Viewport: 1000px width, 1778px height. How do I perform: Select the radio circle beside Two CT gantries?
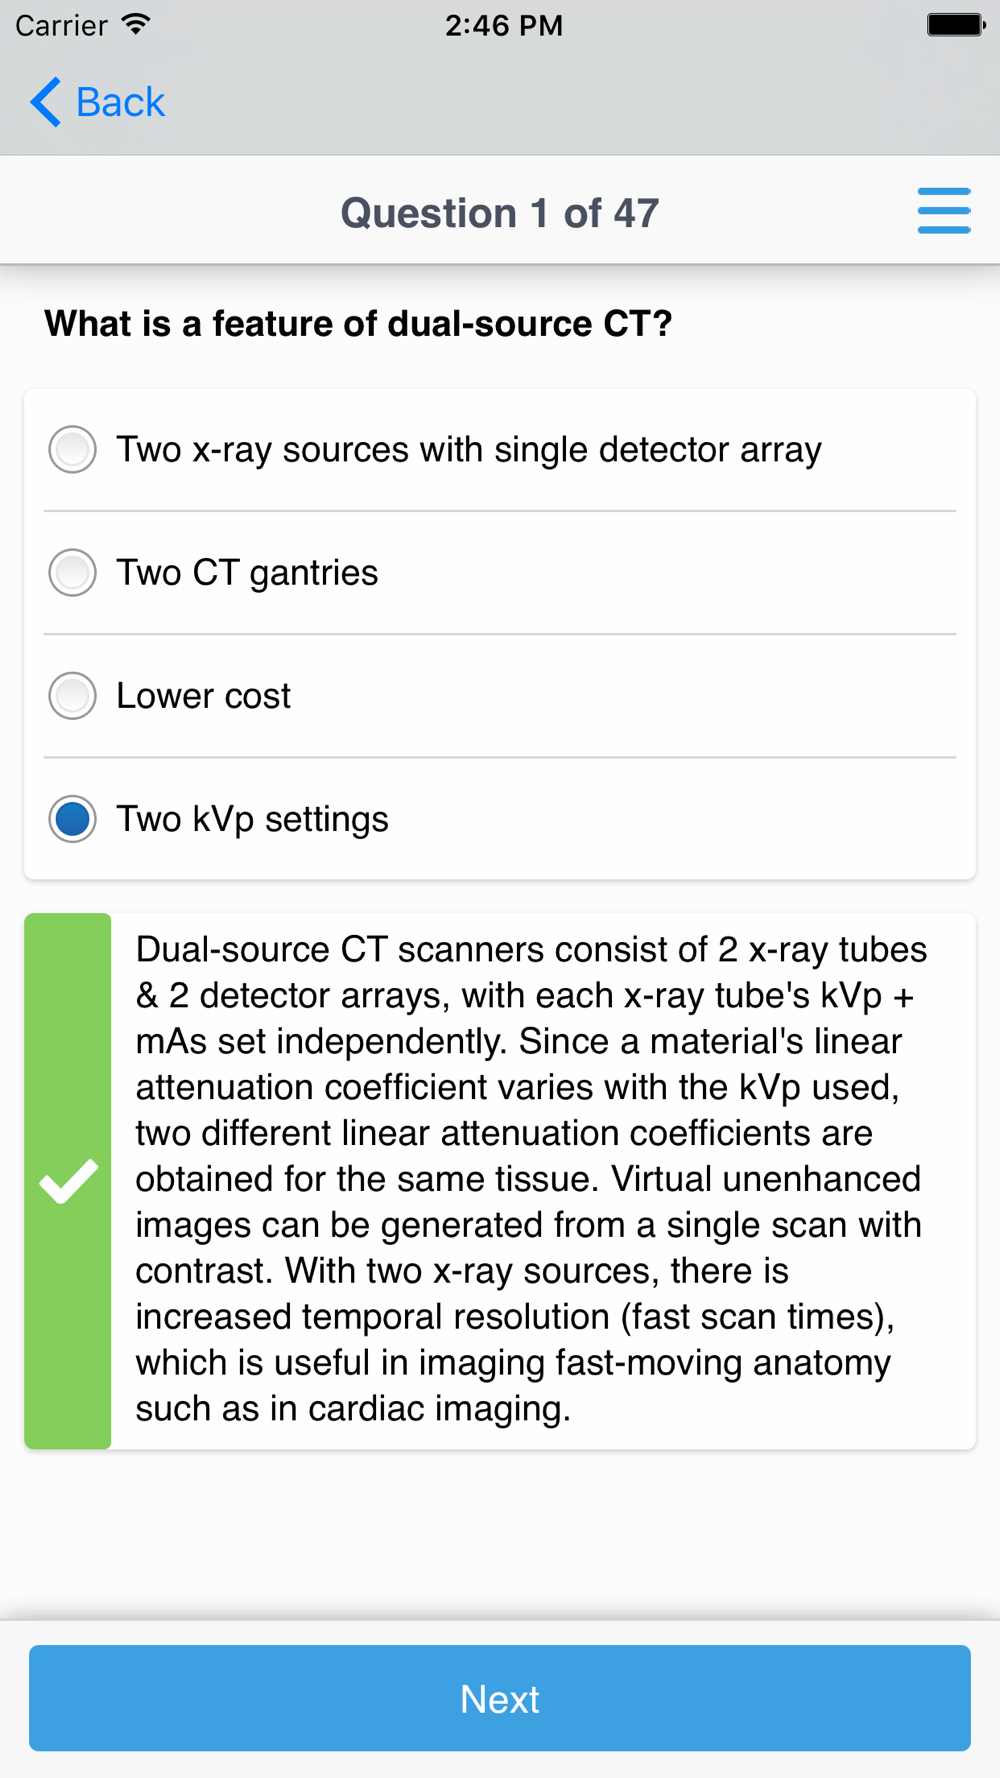click(x=73, y=572)
